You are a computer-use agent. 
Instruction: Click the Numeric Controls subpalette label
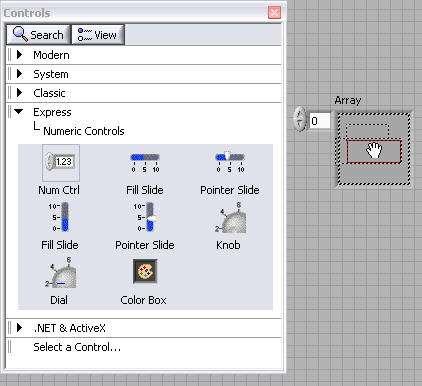click(84, 131)
